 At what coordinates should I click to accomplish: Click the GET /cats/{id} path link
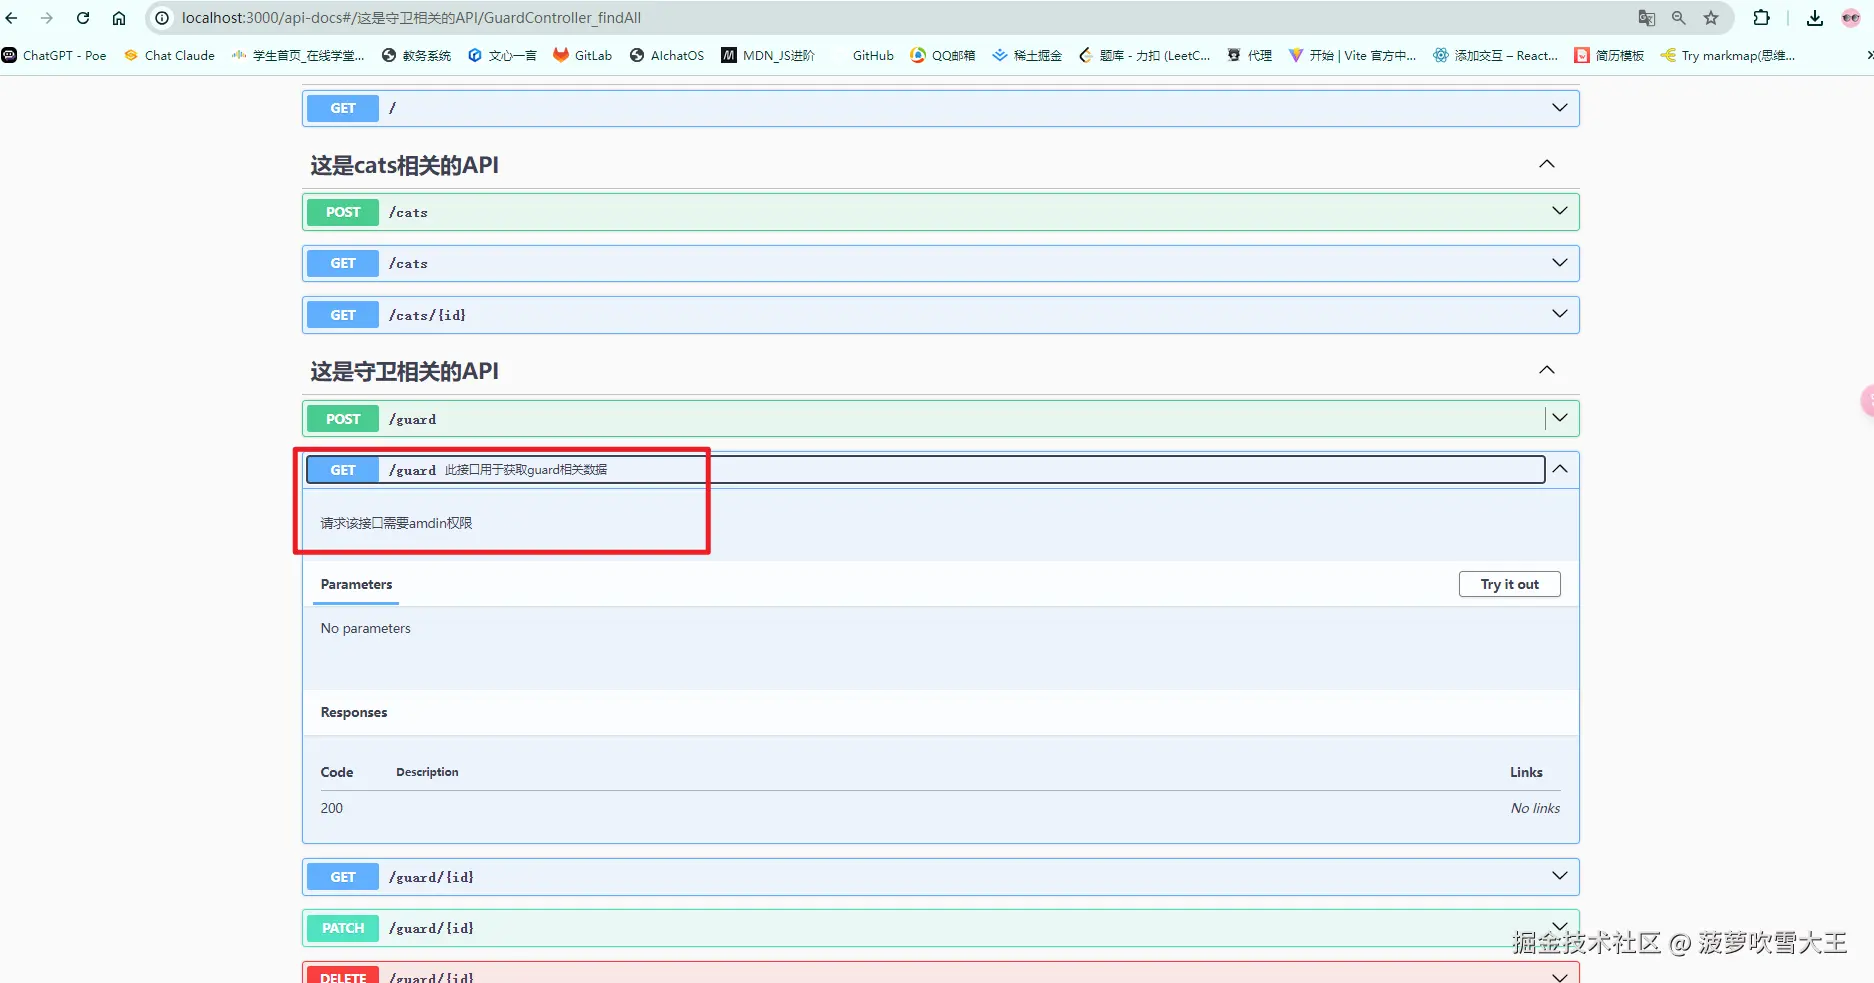(427, 315)
